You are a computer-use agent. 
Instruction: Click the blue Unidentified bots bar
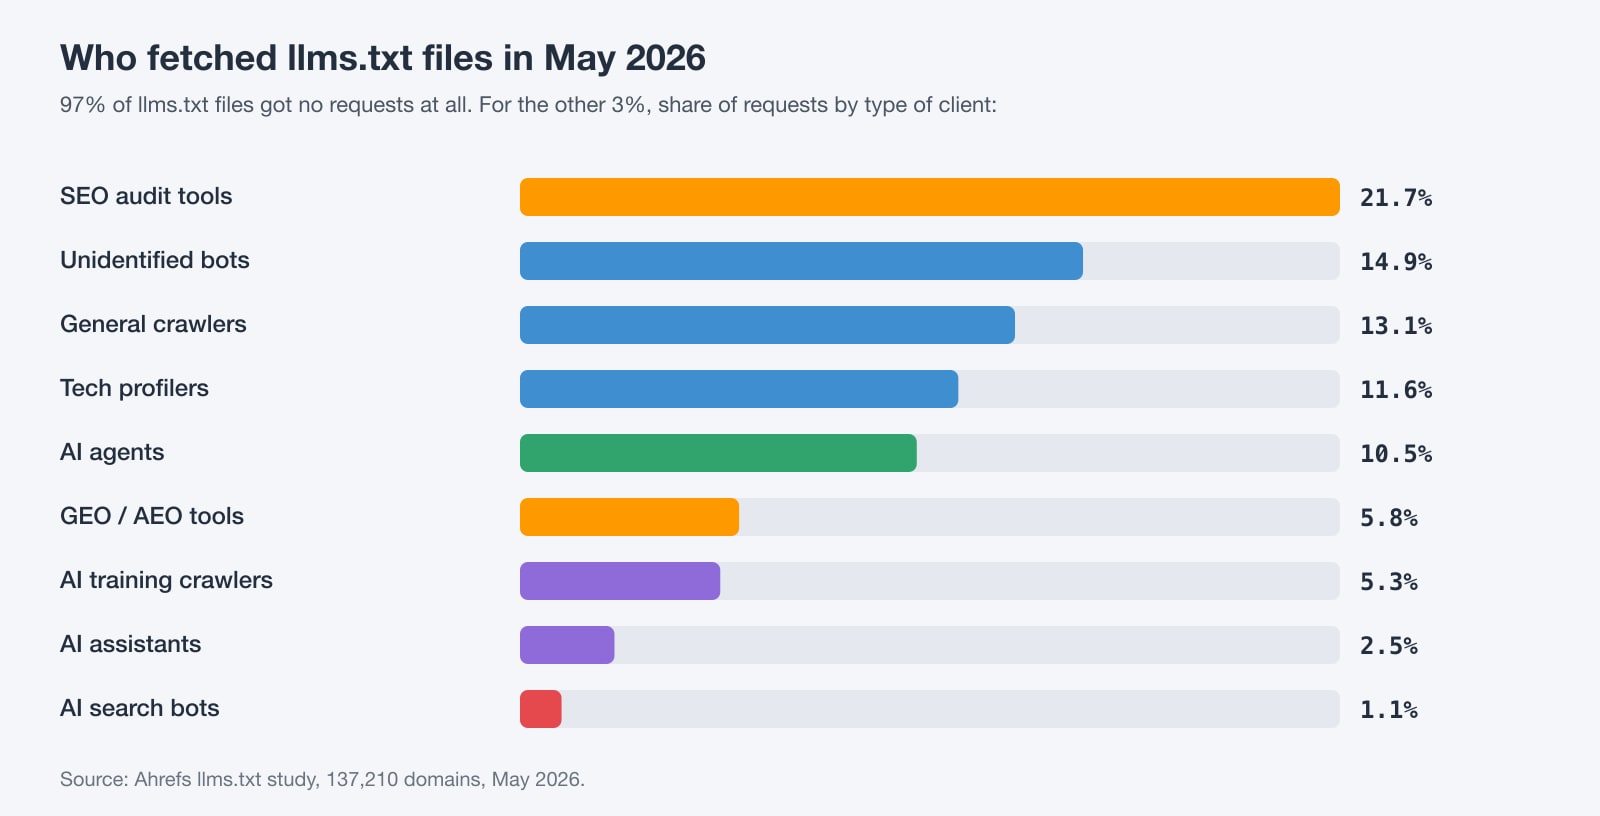[x=801, y=261]
